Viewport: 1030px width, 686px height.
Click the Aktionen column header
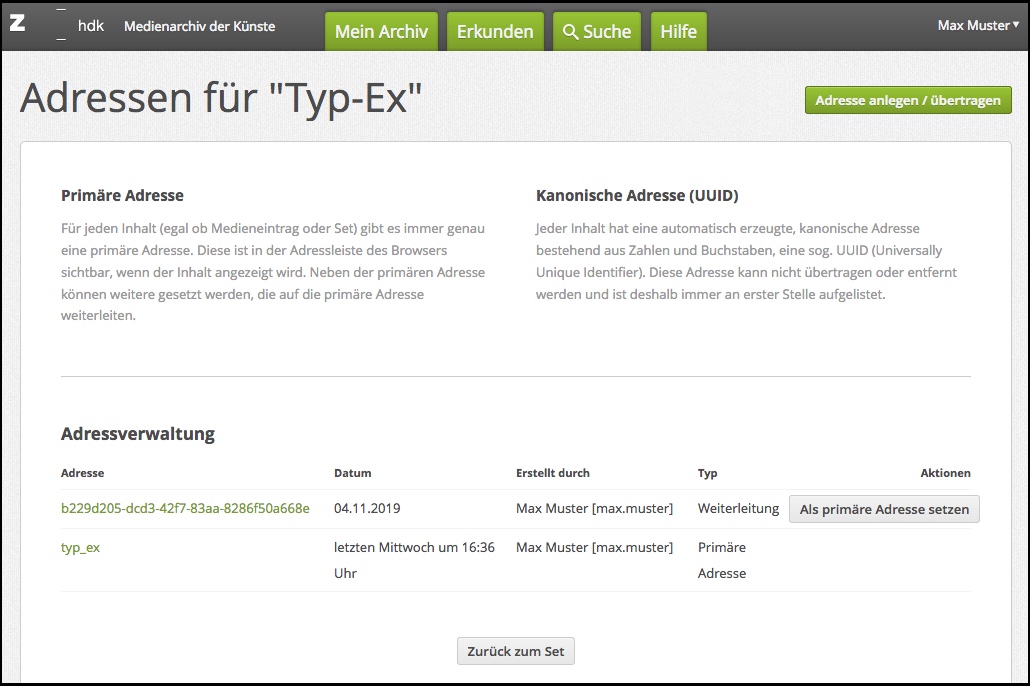[x=945, y=473]
